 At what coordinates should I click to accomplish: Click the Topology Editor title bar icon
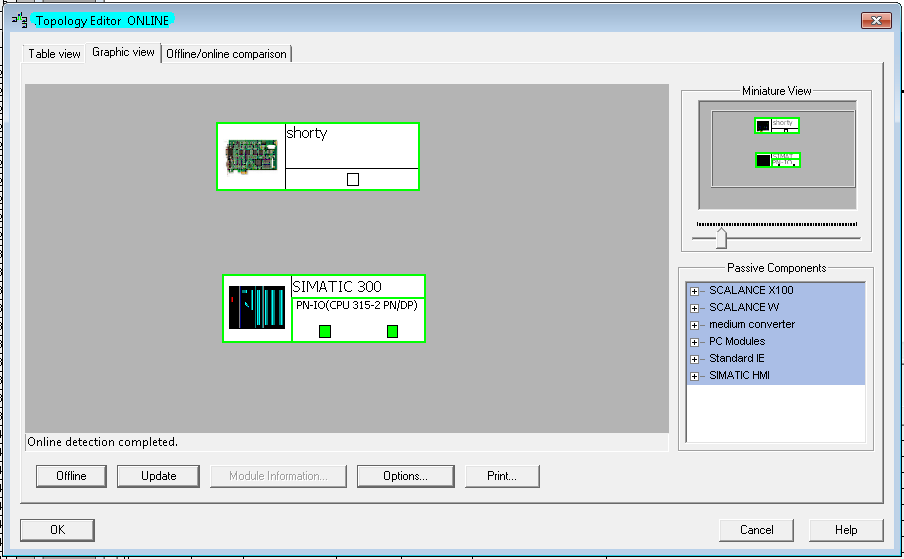pyautogui.click(x=19, y=20)
